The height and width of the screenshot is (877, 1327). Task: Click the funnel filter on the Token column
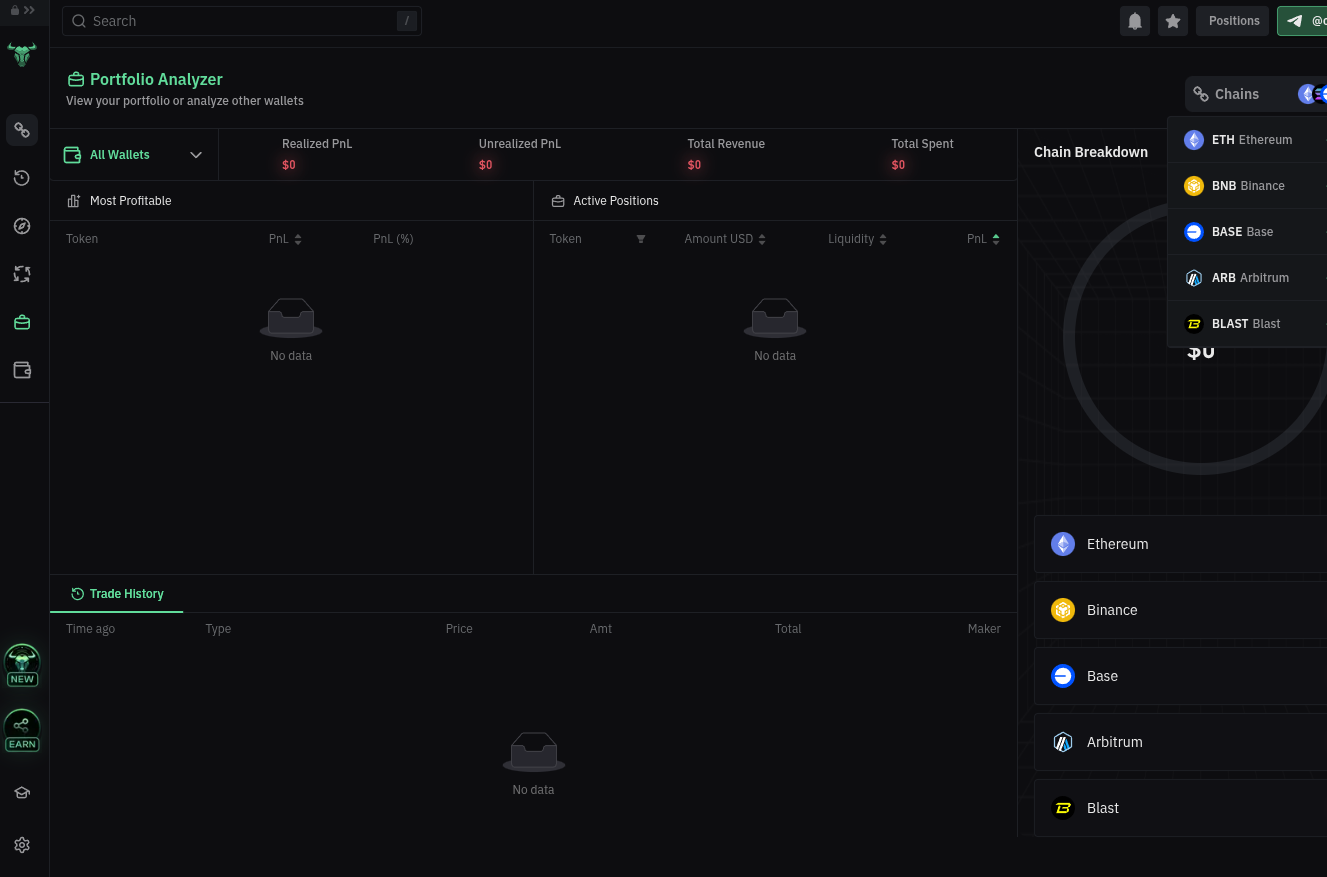640,239
